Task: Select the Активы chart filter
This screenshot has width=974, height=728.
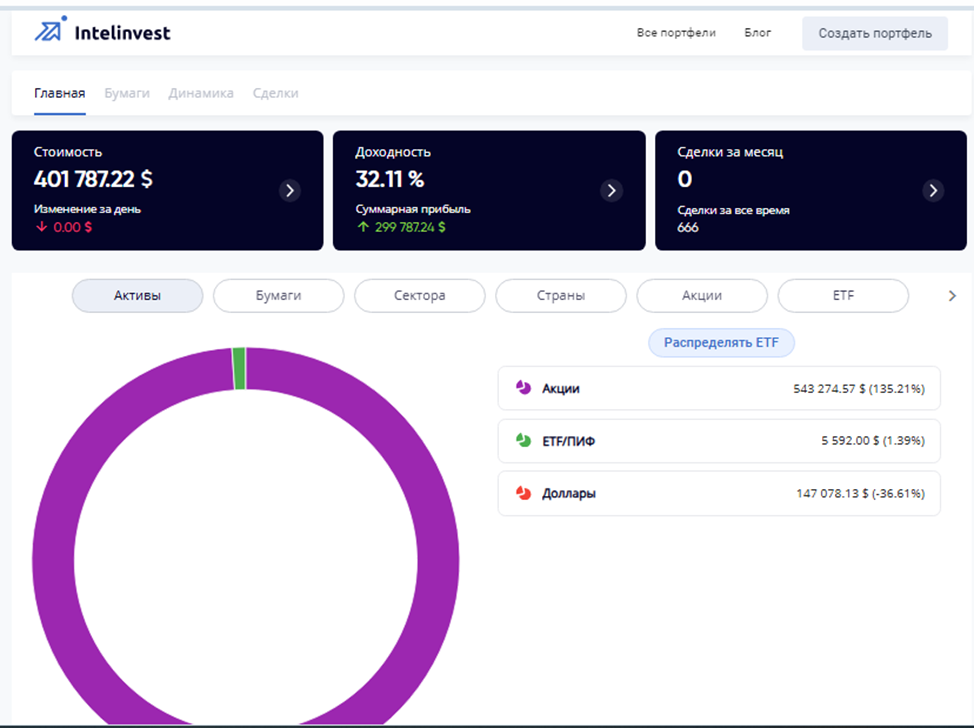Action: (x=137, y=296)
